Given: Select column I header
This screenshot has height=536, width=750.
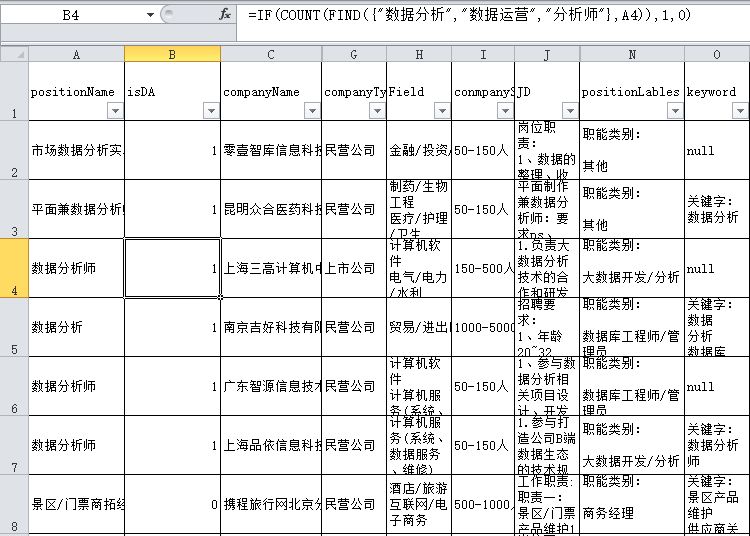Looking at the screenshot, I should coord(483,54).
